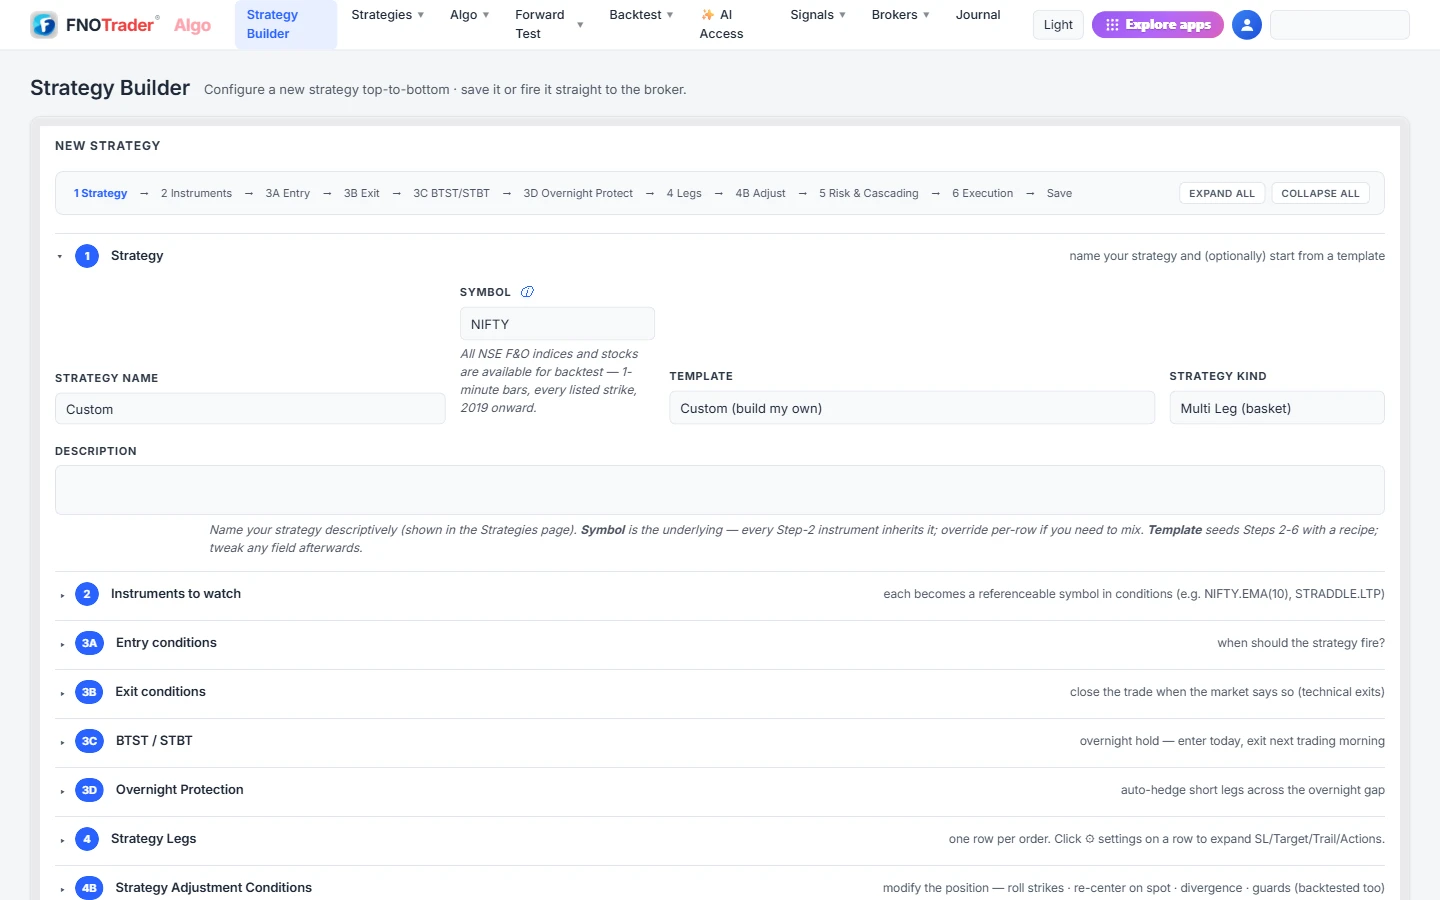Click the 3C BTST / STBT badge
Screen dimensions: 1440x900
coord(89,741)
